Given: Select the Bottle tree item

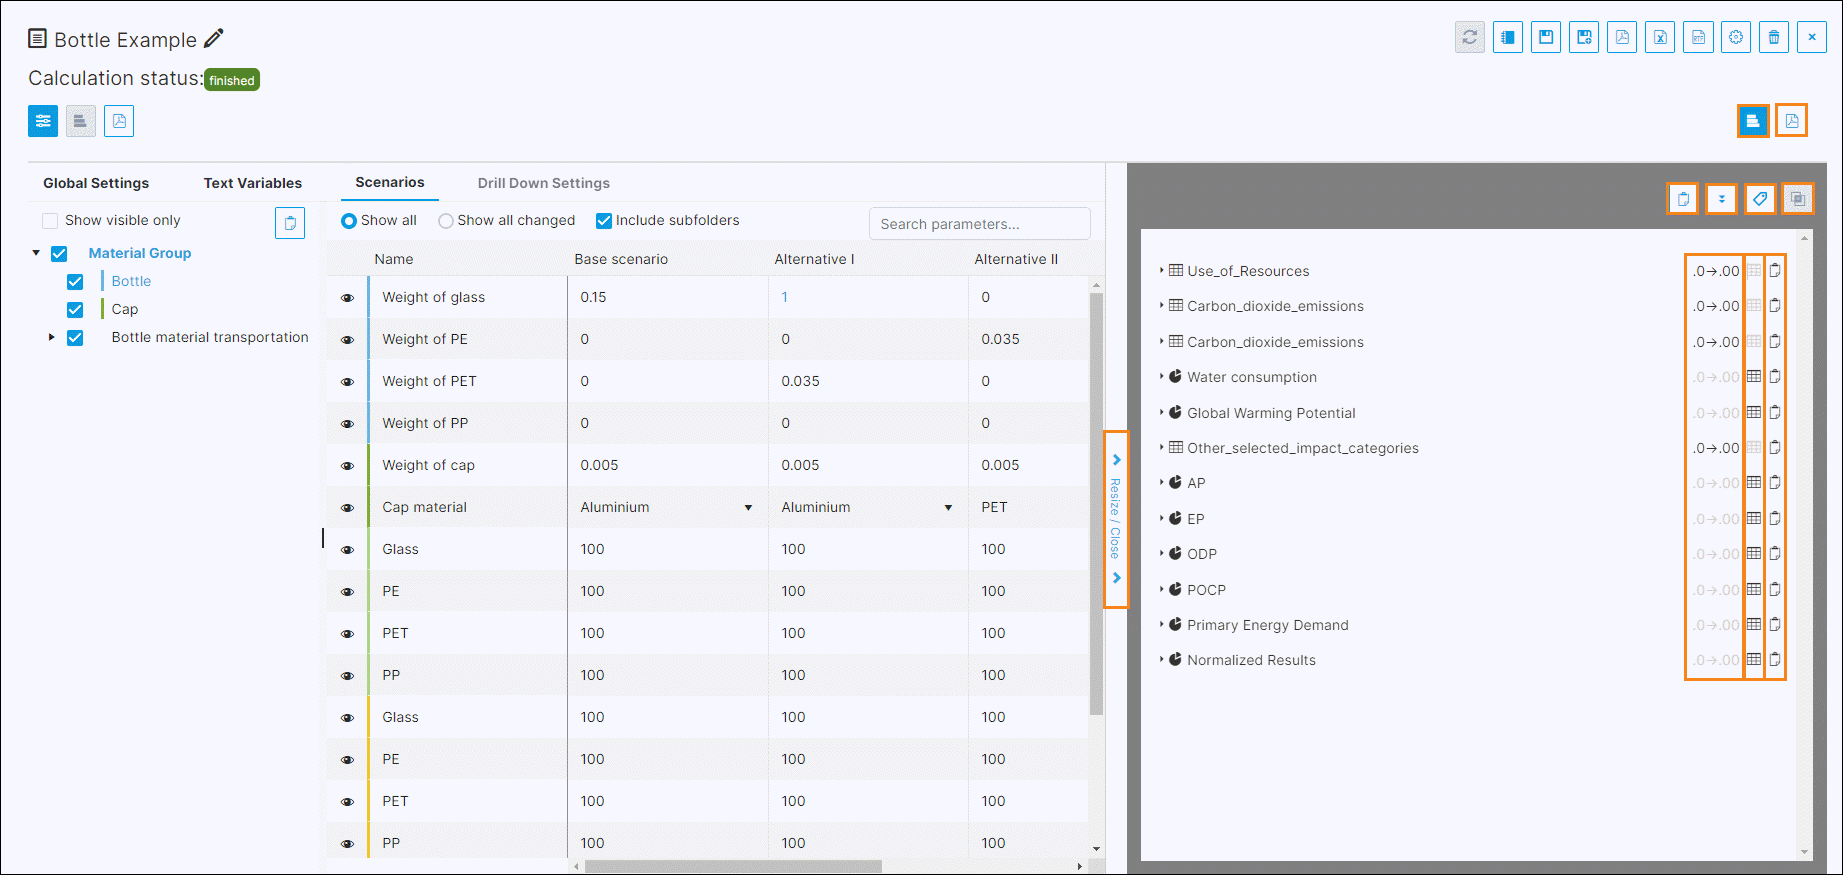Looking at the screenshot, I should tap(131, 281).
